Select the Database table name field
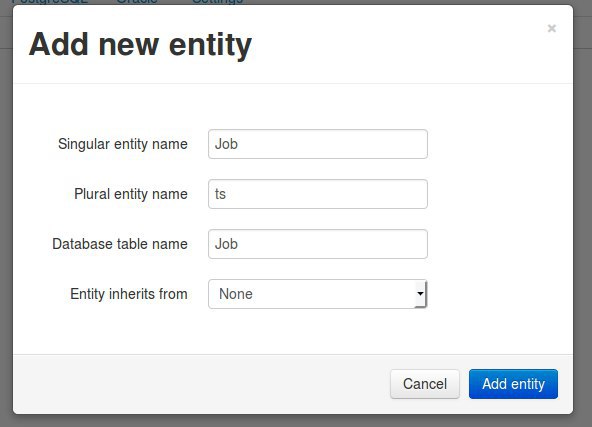 tap(318, 244)
